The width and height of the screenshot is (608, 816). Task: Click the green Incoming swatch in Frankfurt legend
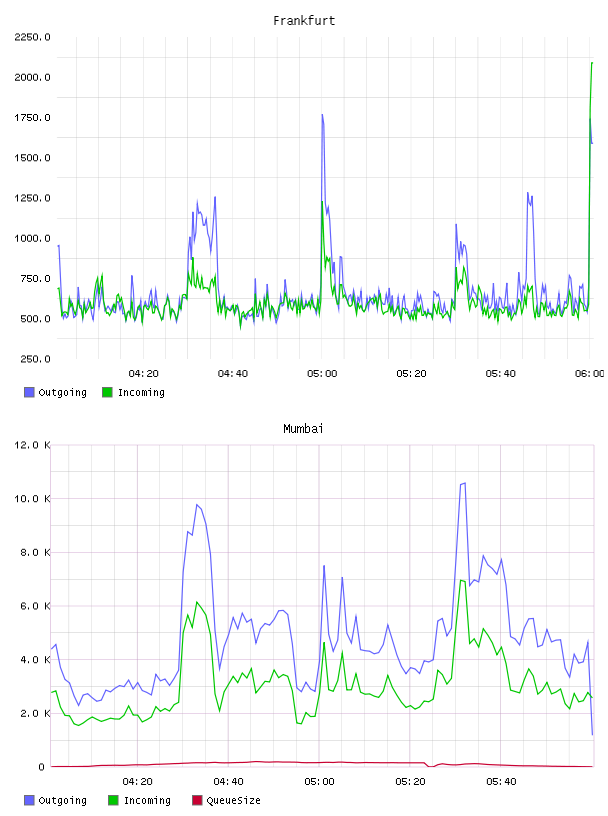click(107, 392)
